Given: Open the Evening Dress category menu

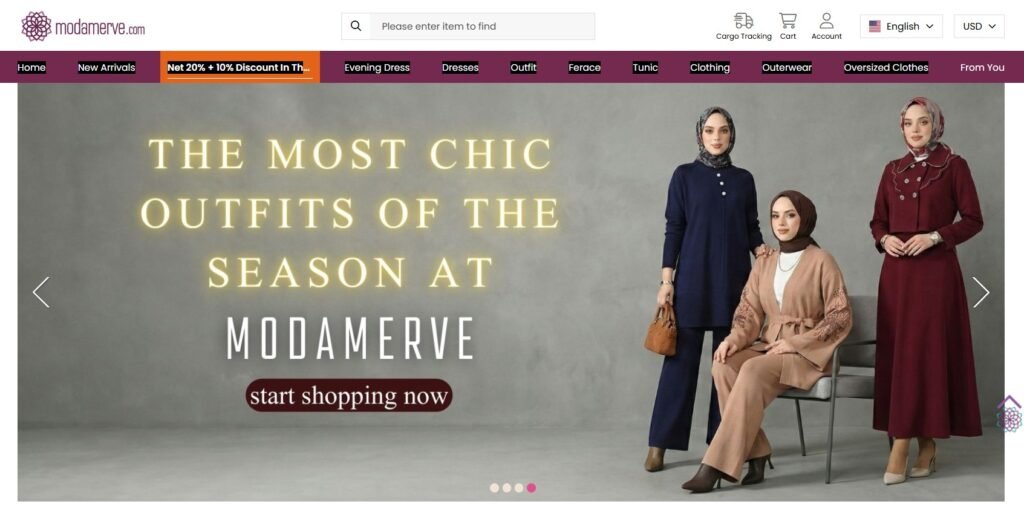Looking at the screenshot, I should pos(377,67).
